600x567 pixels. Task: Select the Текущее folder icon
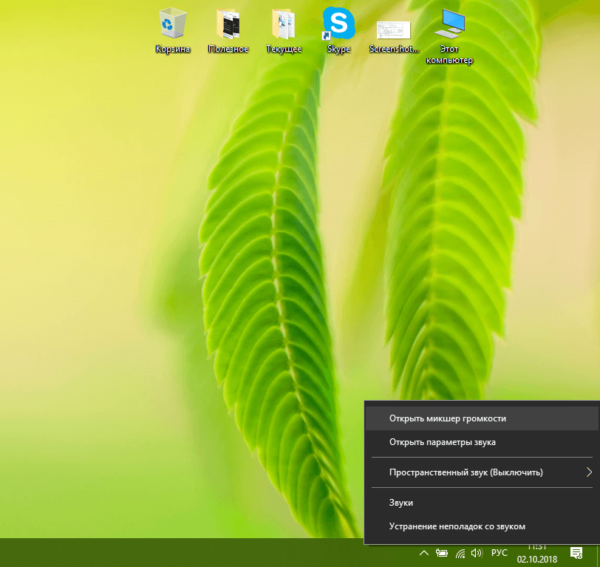[x=284, y=24]
